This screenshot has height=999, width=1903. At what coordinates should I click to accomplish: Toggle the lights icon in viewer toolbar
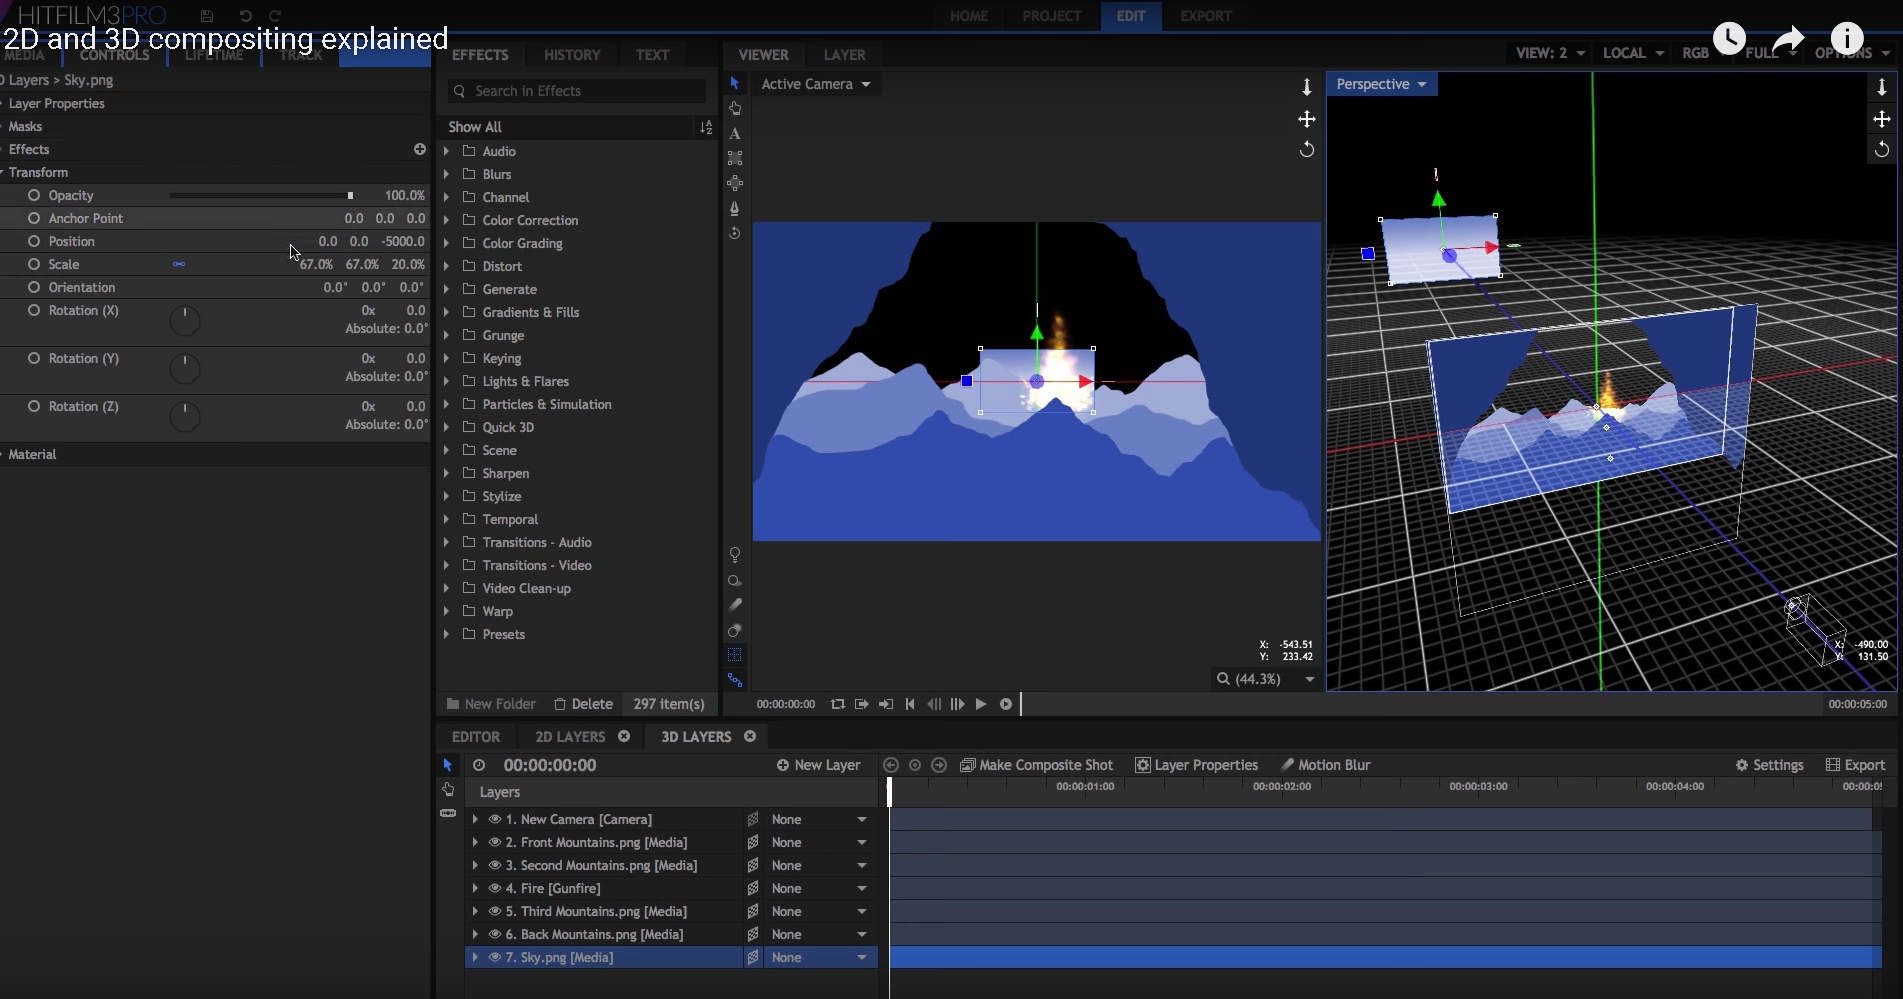(x=735, y=555)
